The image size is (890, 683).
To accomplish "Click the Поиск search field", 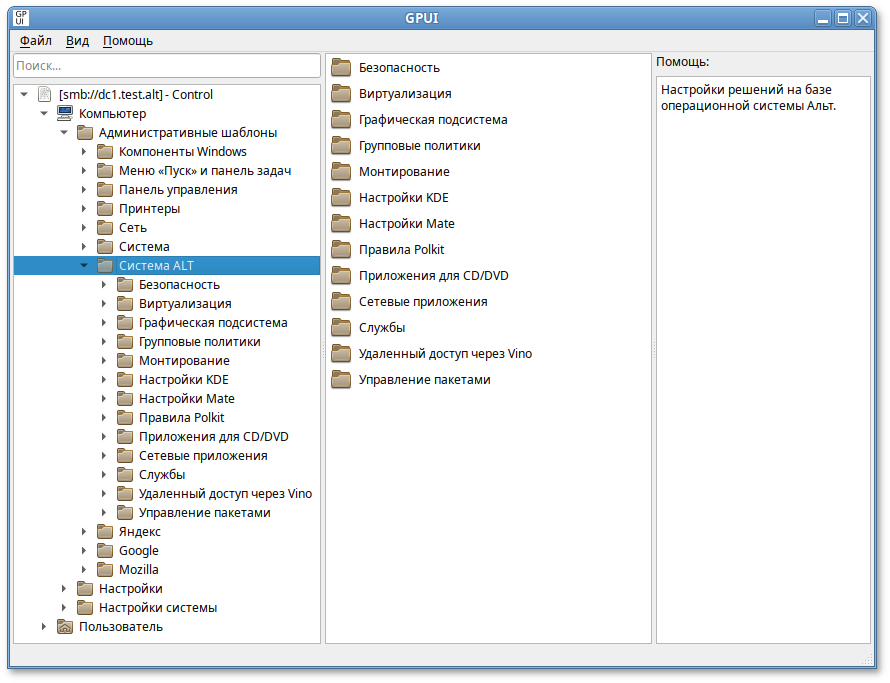I will tap(166, 65).
